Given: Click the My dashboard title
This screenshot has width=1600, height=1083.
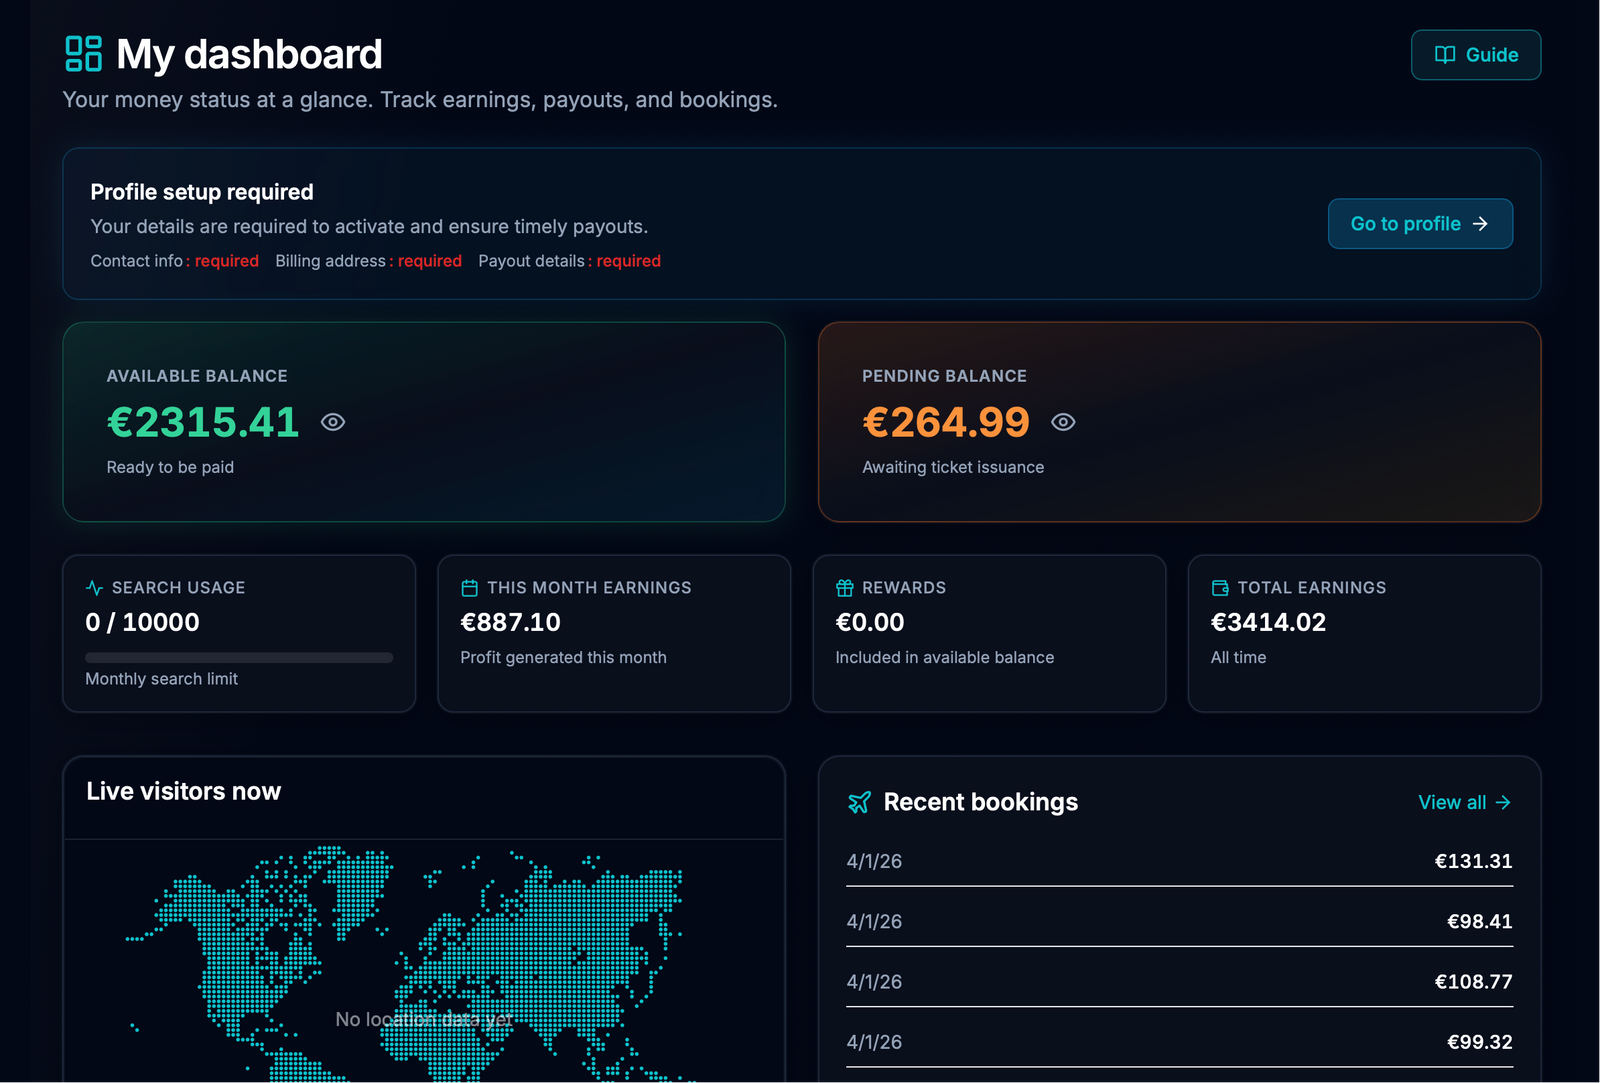Looking at the screenshot, I should (x=249, y=54).
